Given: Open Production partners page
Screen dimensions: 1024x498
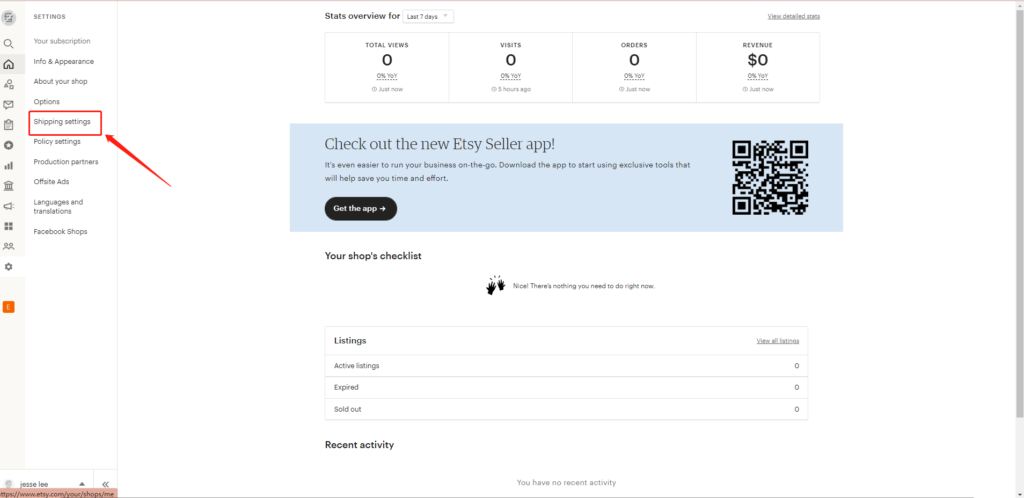Looking at the screenshot, I should coord(66,162).
